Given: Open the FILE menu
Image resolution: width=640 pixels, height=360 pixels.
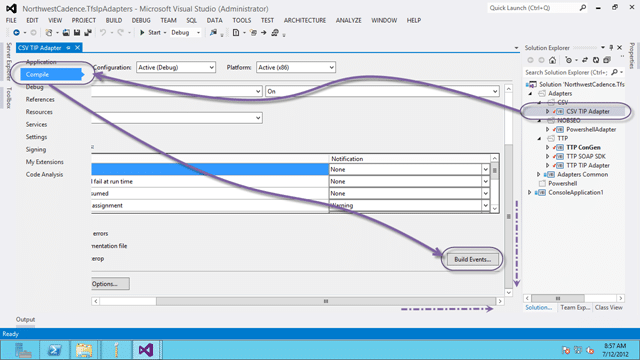Looking at the screenshot, I should click(11, 20).
